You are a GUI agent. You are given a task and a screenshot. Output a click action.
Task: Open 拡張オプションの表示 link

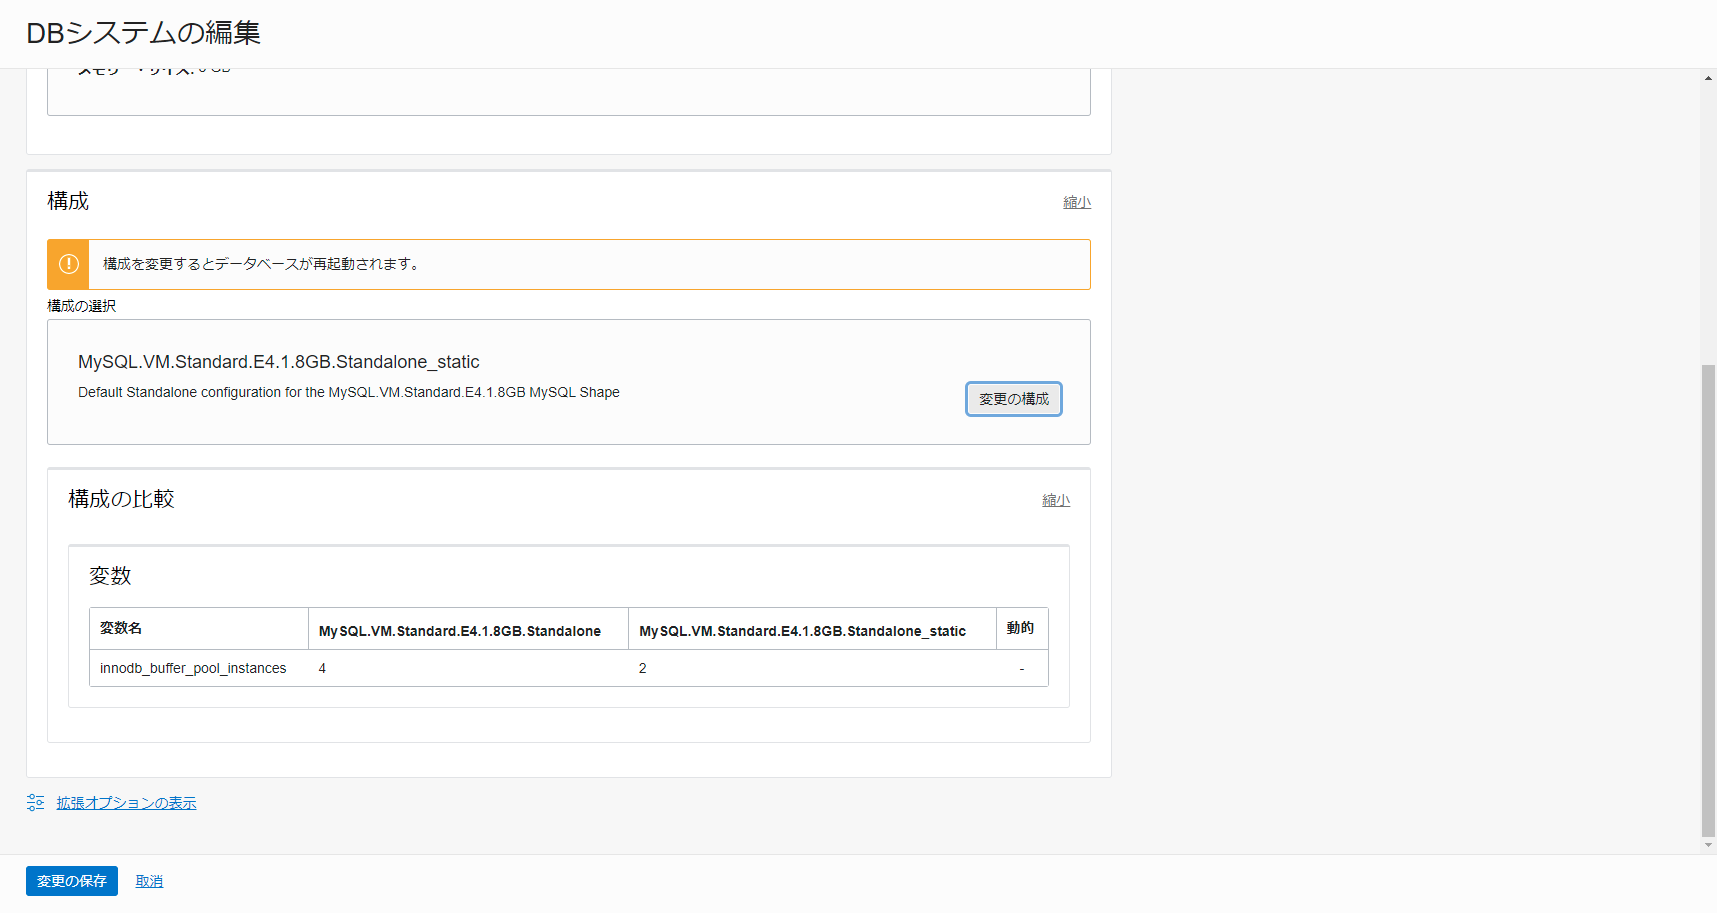(x=126, y=803)
